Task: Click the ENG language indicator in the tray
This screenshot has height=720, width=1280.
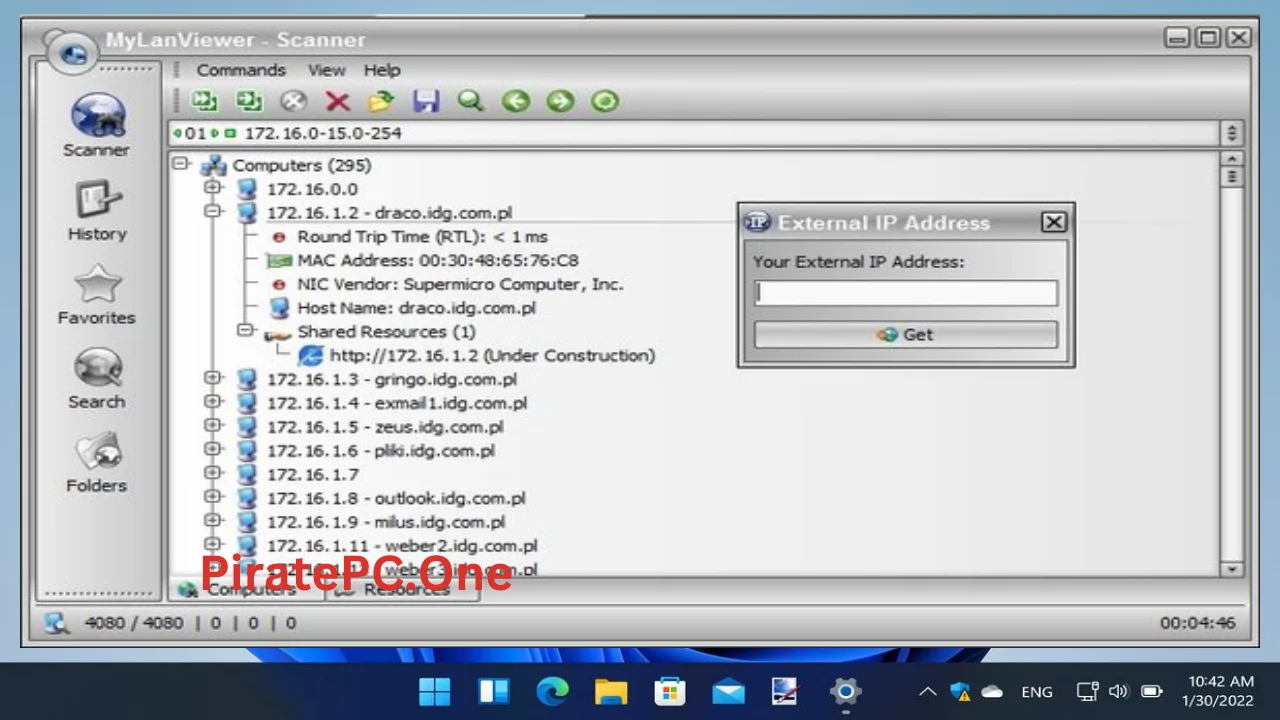Action: coord(1037,692)
